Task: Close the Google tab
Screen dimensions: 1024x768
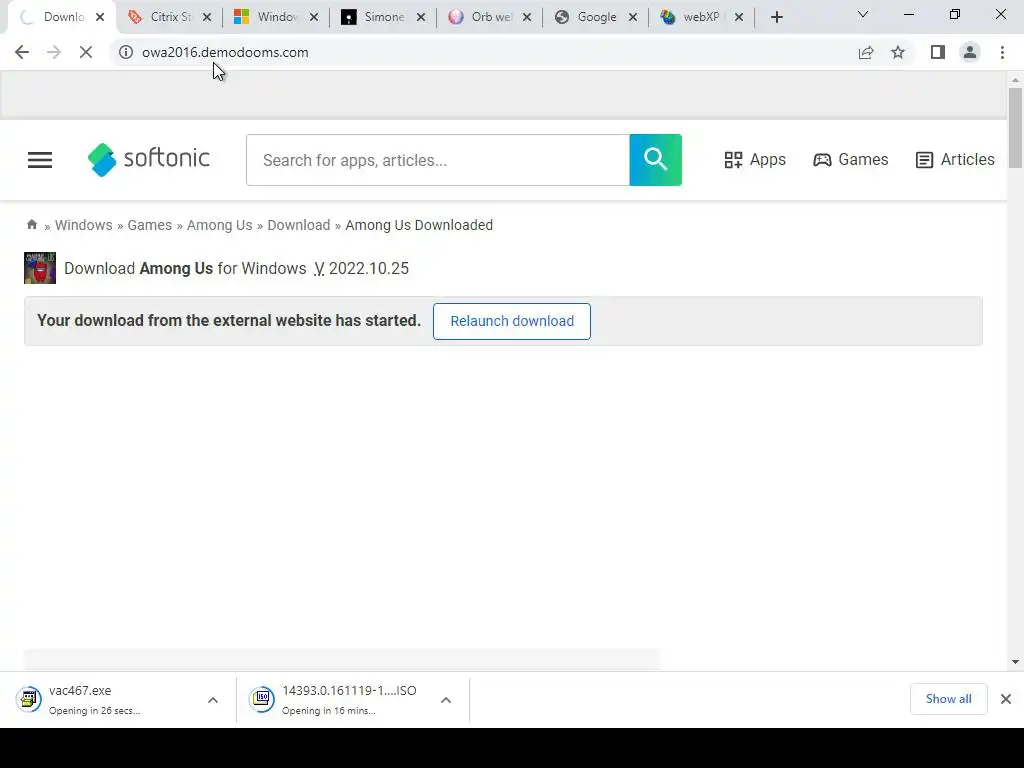Action: (633, 18)
